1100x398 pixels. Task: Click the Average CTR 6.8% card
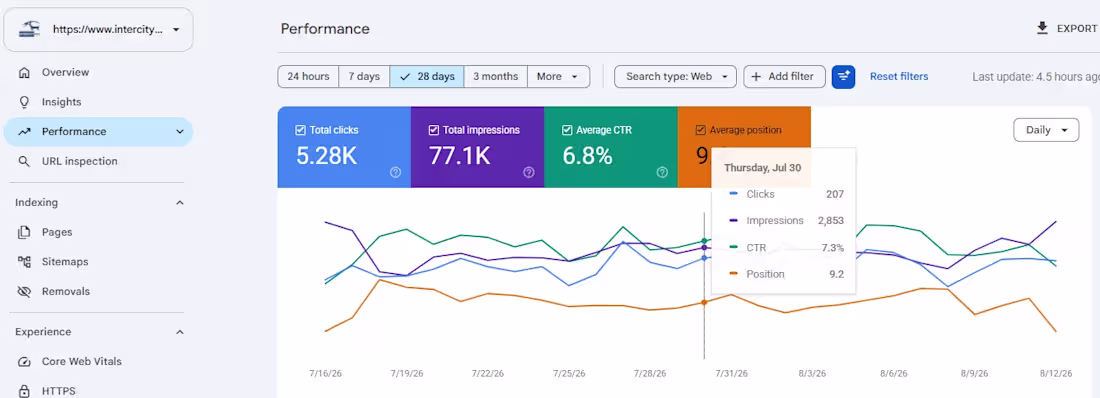(611, 147)
